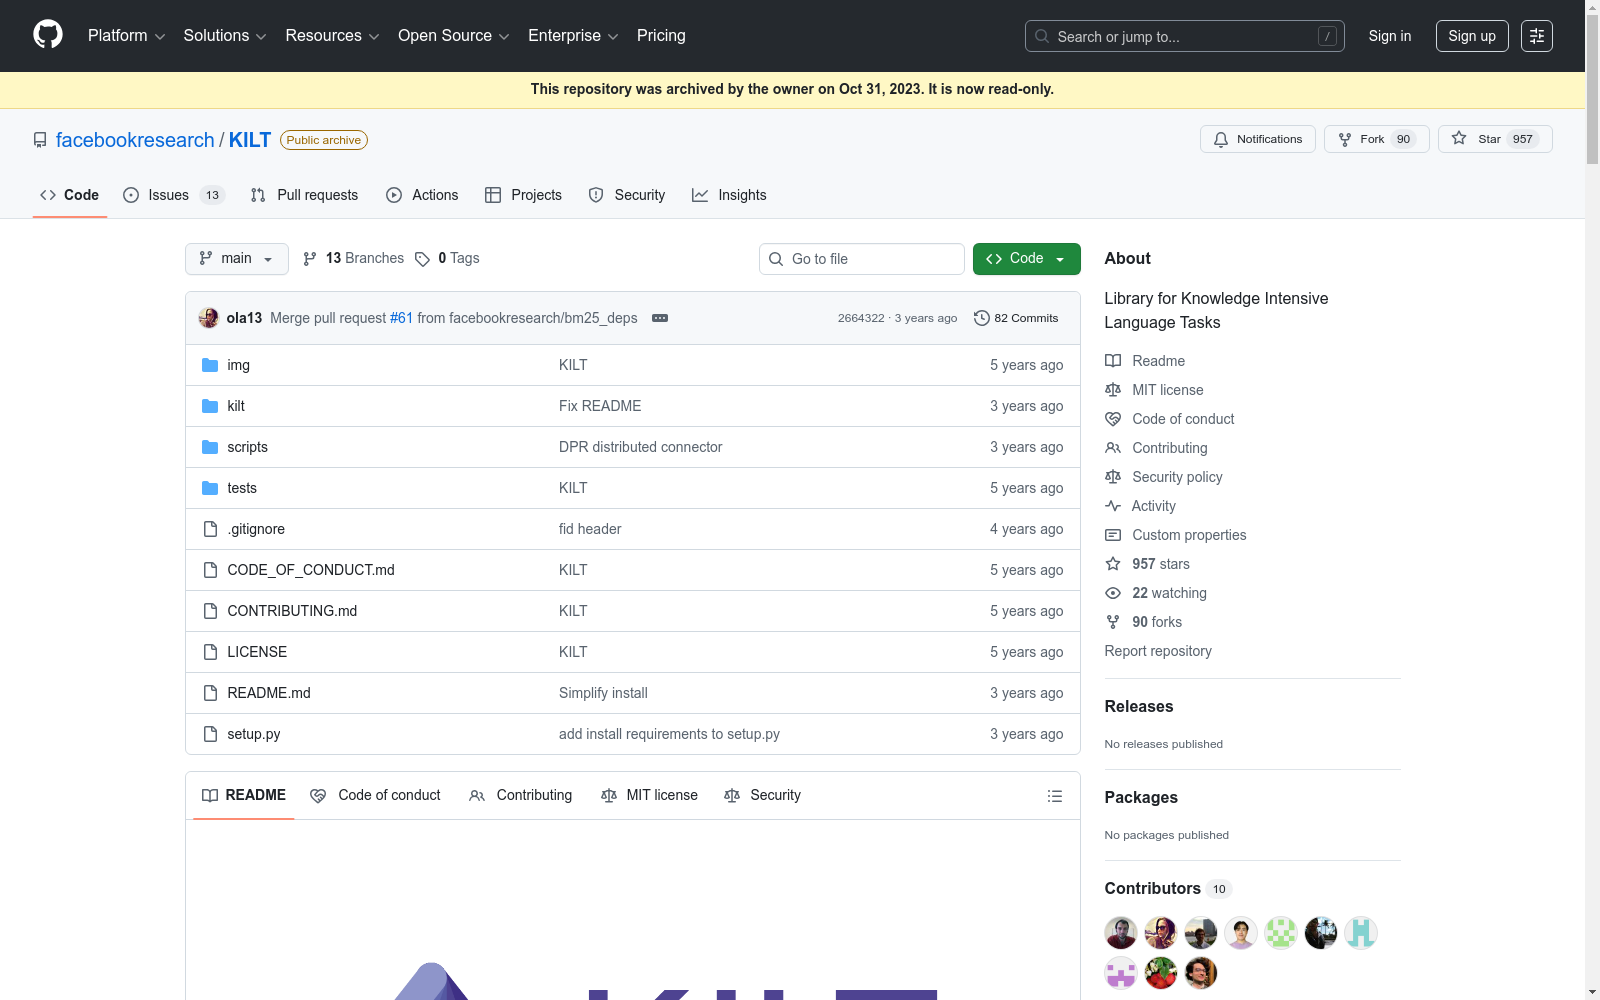Open the LICENSE file

point(257,652)
